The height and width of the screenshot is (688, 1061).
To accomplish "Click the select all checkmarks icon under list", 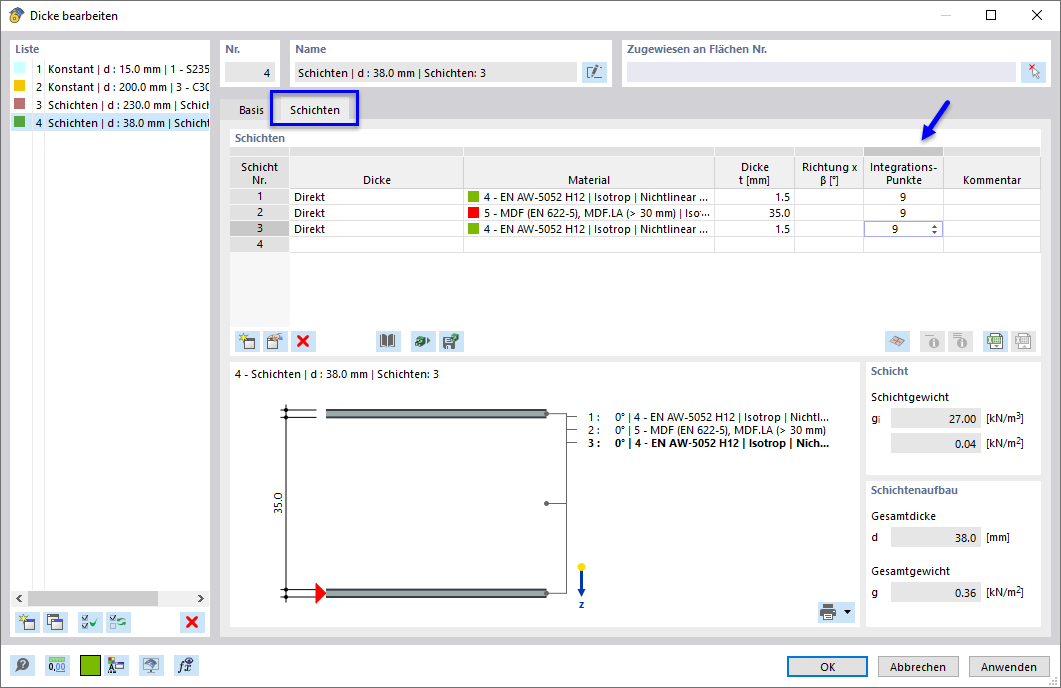I will 90,622.
